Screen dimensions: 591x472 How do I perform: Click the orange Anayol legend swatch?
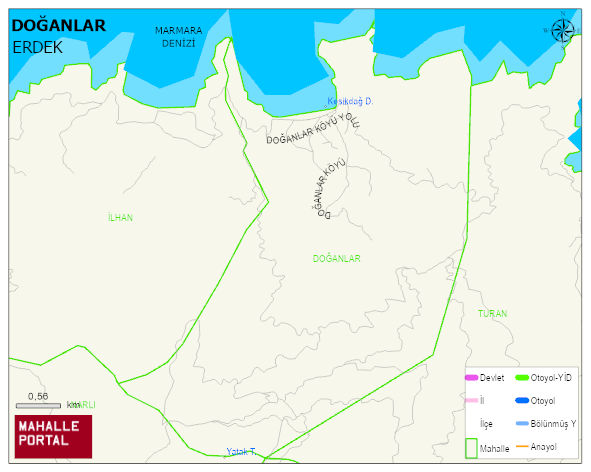[x=522, y=447]
